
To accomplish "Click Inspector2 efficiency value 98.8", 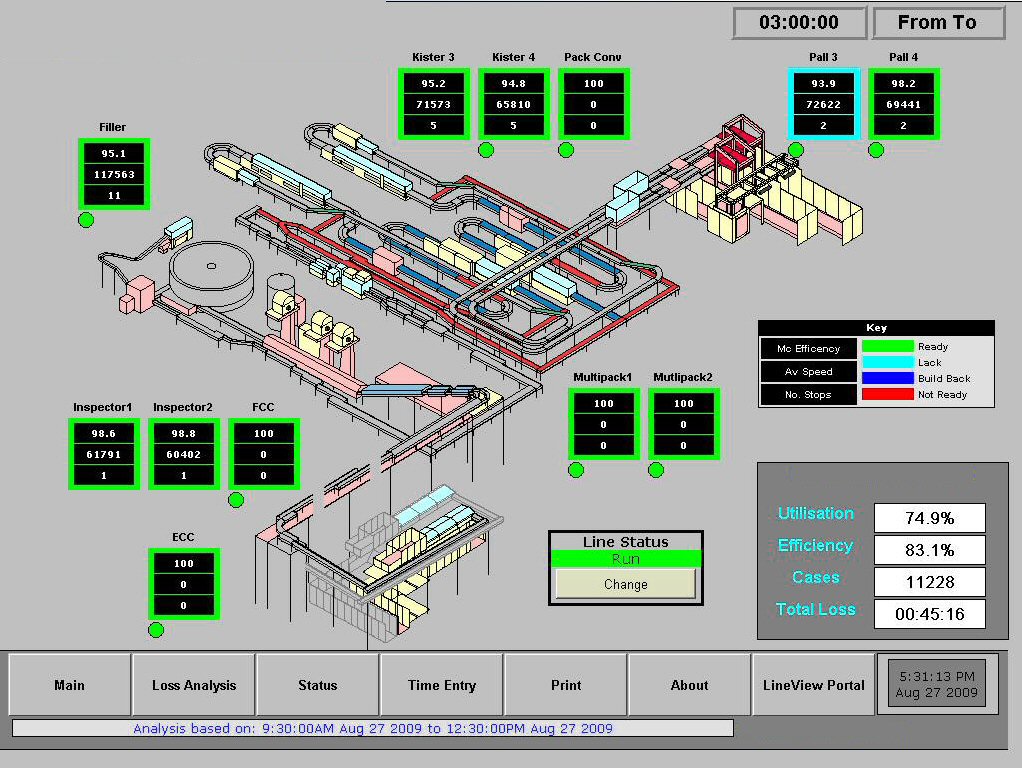I will (184, 434).
